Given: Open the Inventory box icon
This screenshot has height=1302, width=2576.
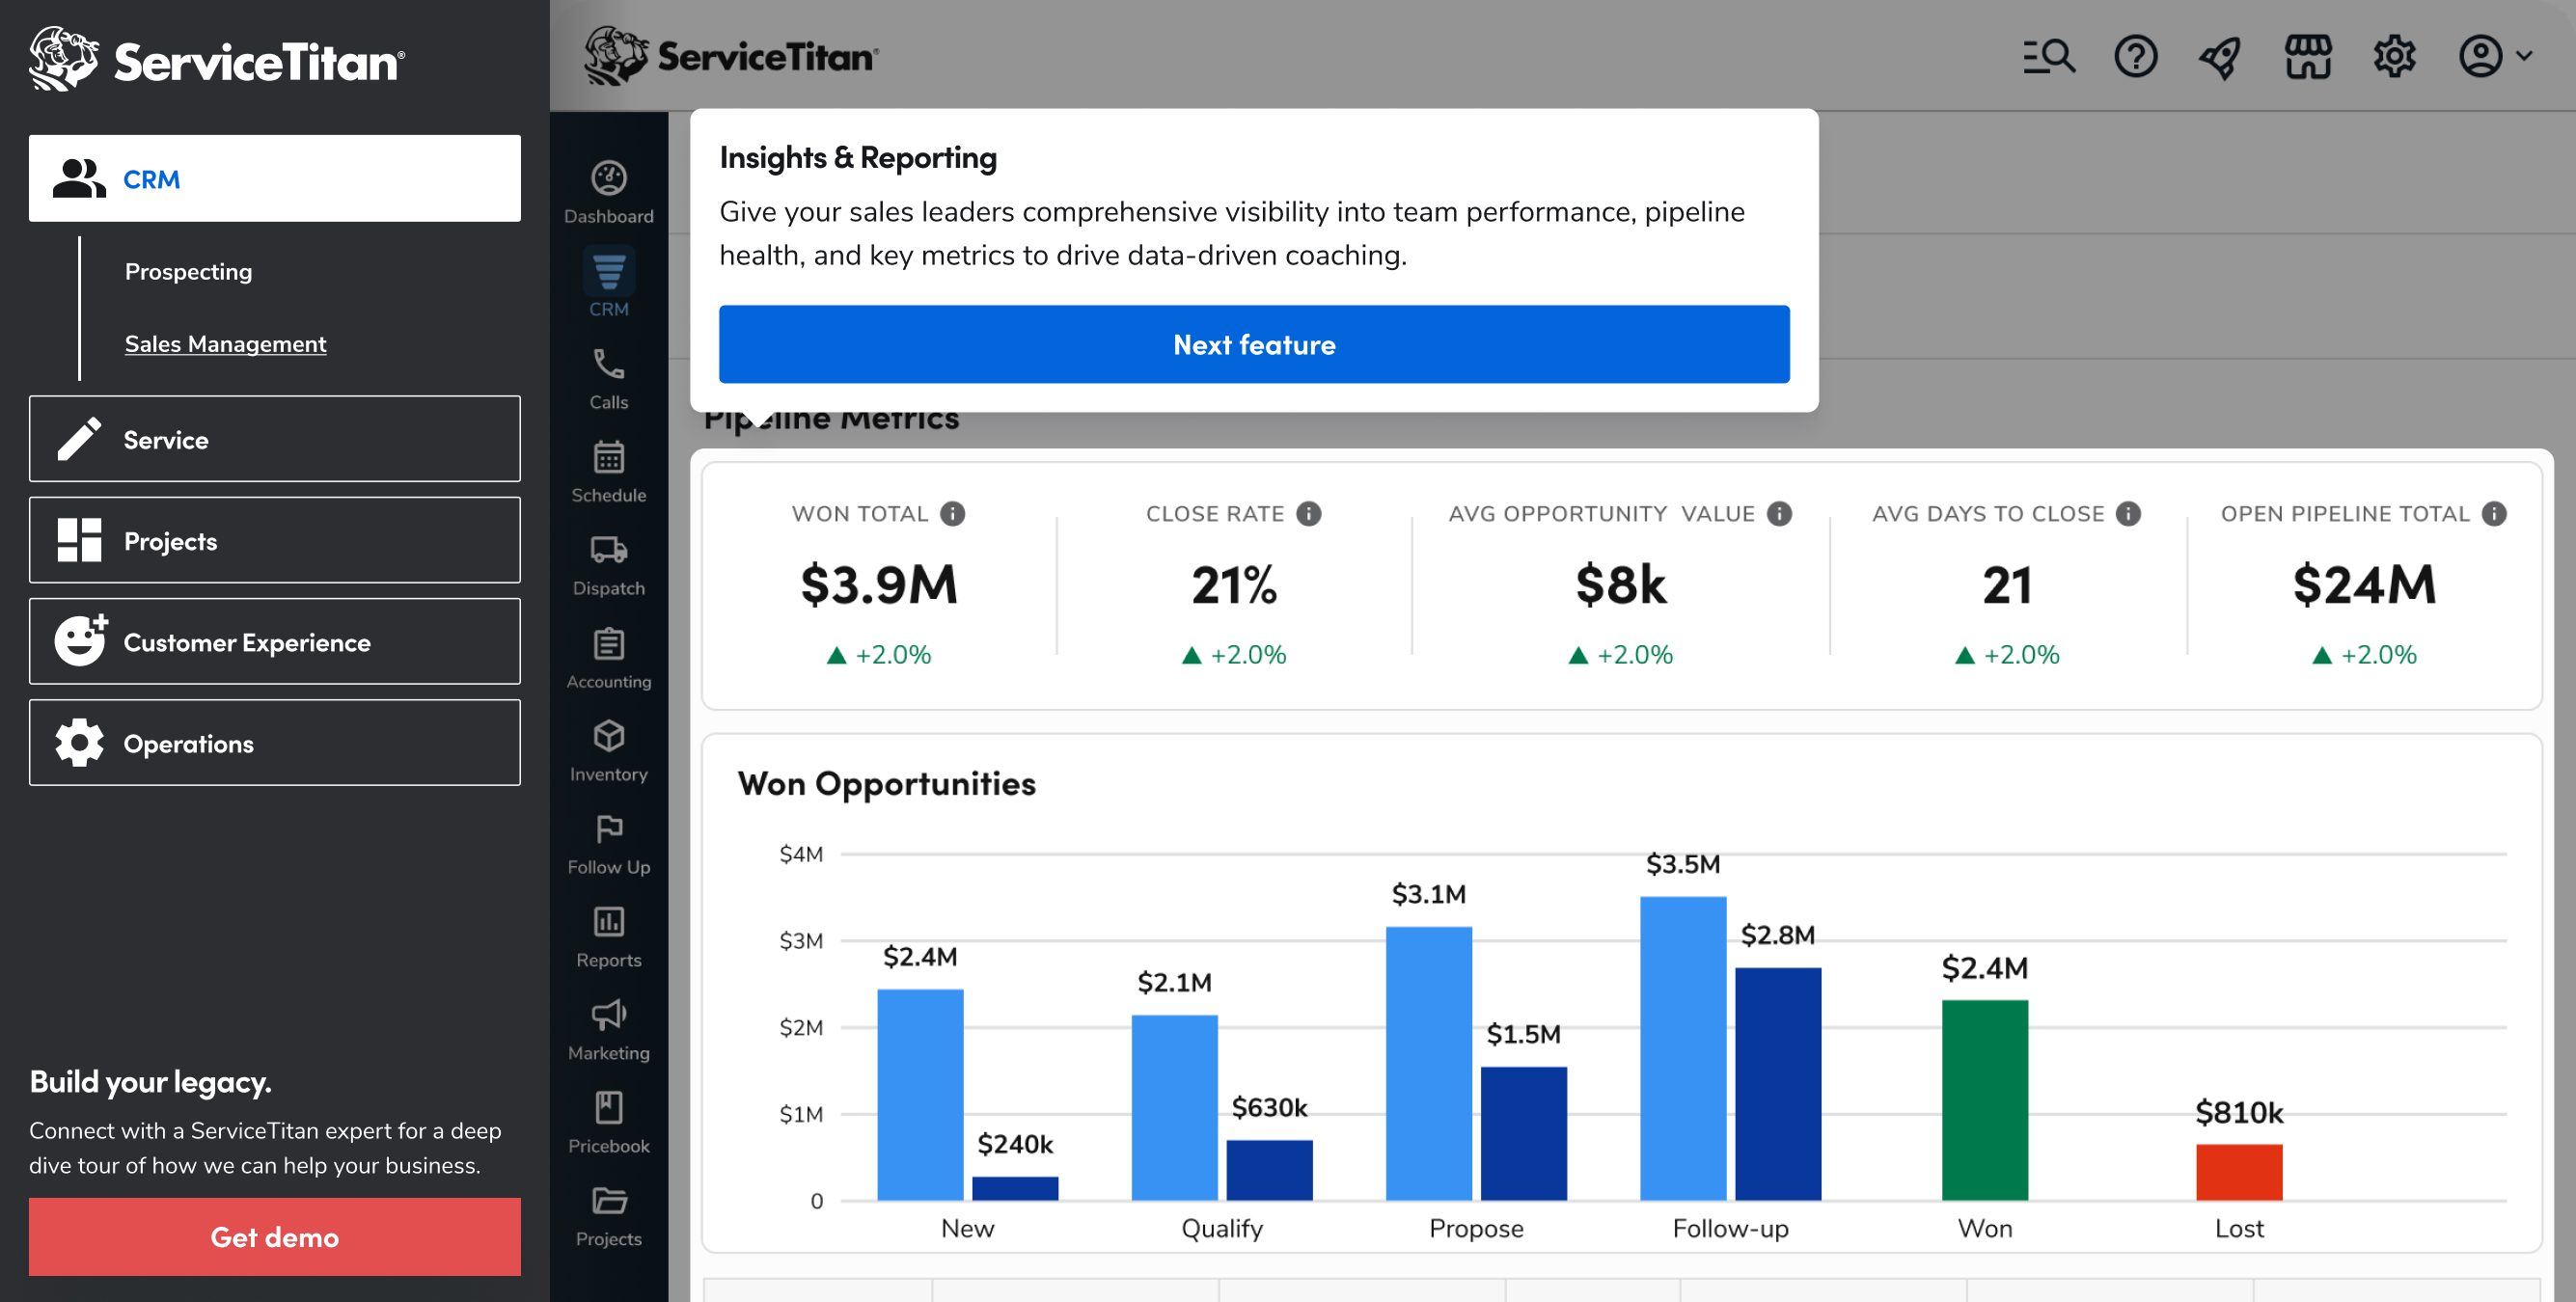Looking at the screenshot, I should (x=608, y=737).
